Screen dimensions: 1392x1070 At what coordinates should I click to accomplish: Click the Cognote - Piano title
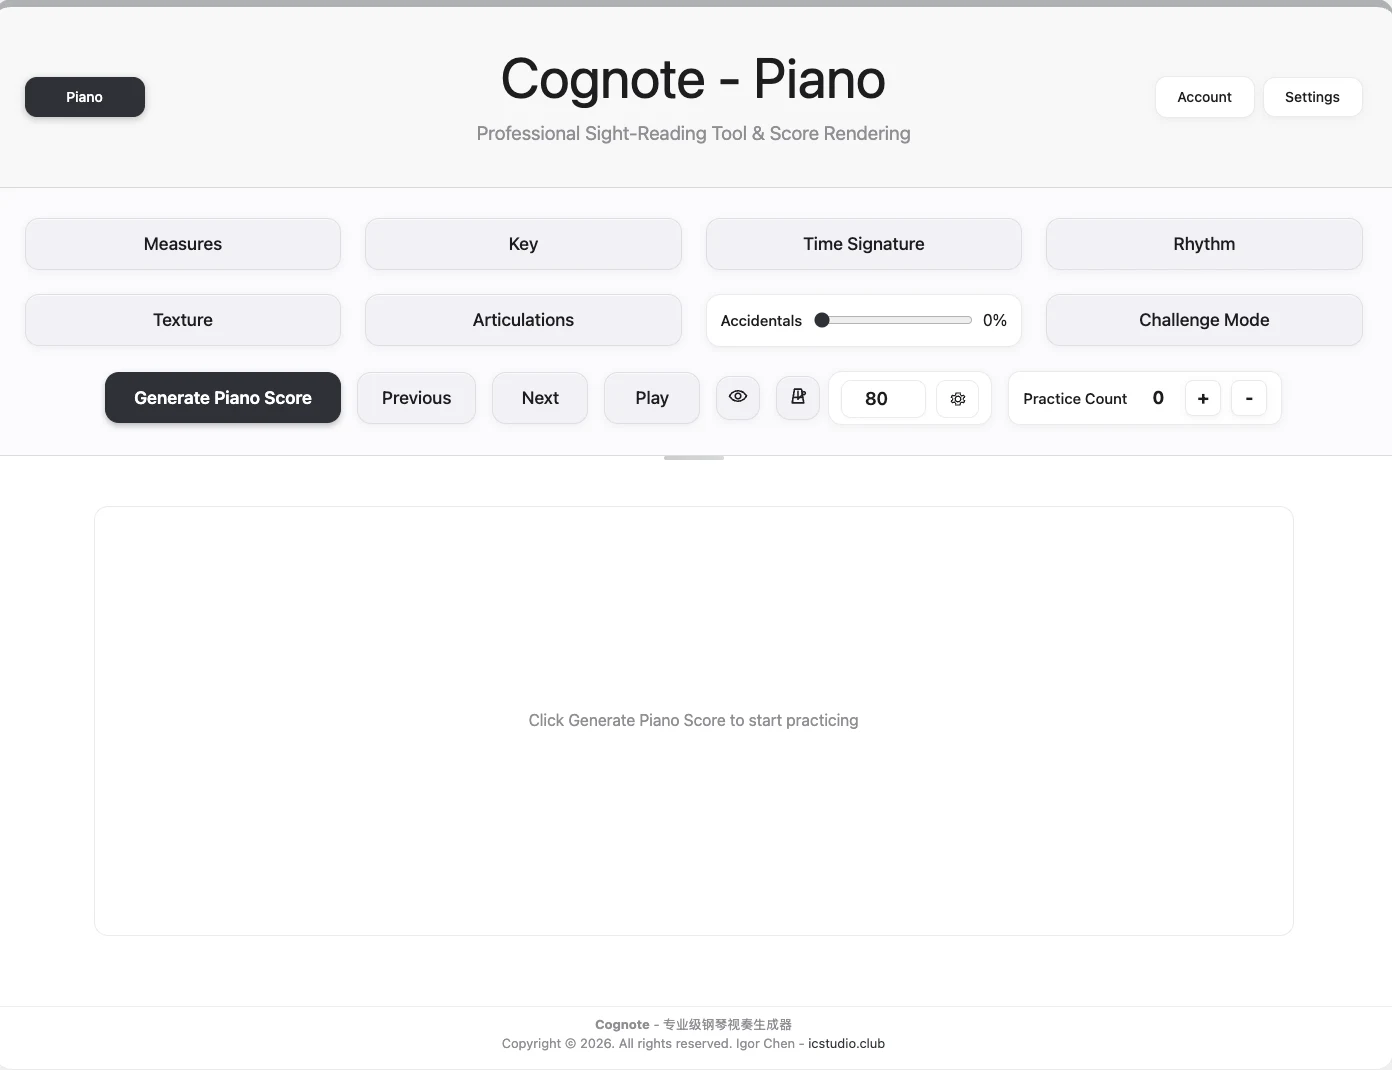click(x=693, y=79)
